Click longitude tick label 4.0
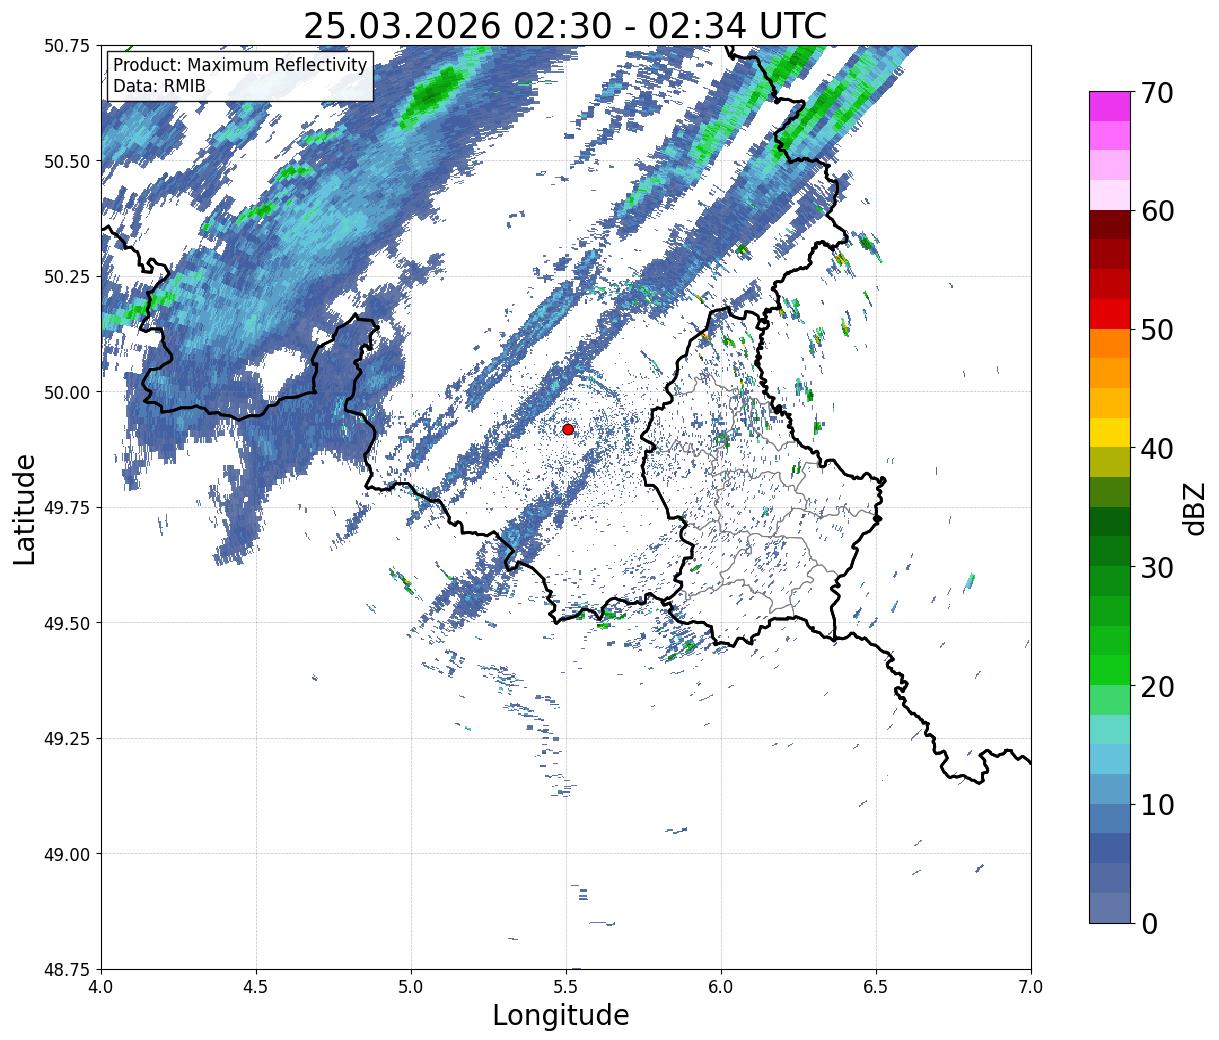The height and width of the screenshot is (1040, 1219). (101, 986)
